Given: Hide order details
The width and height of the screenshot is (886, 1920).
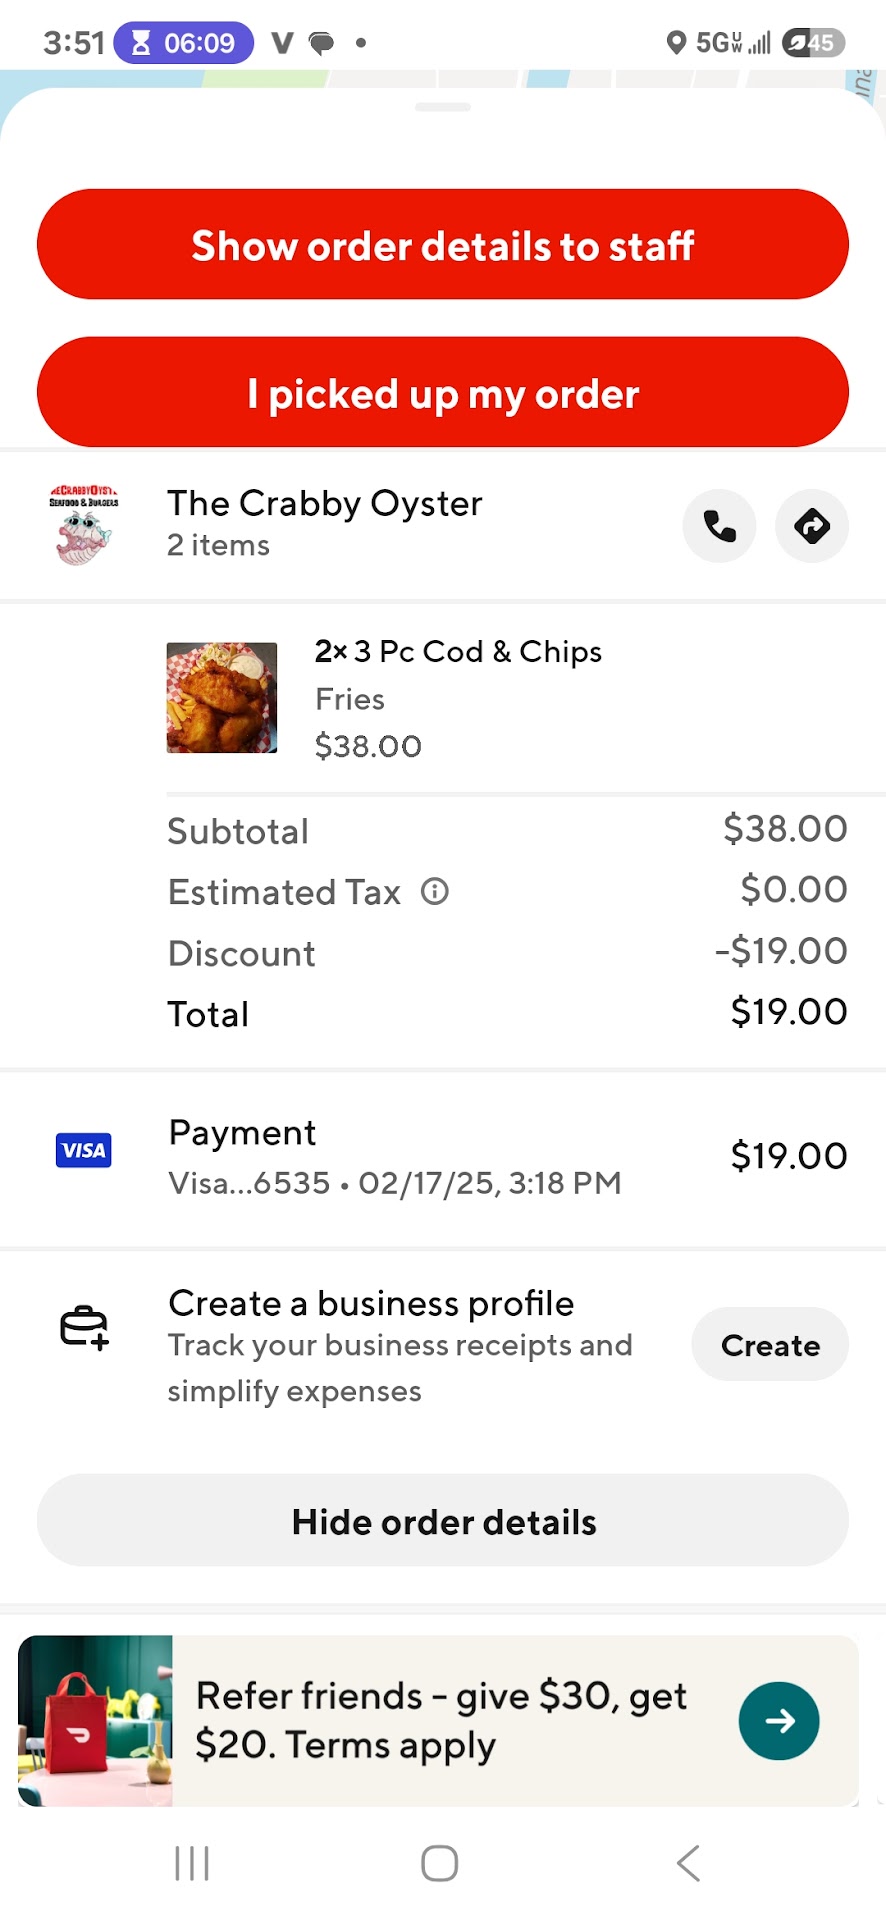Looking at the screenshot, I should click(x=443, y=1521).
